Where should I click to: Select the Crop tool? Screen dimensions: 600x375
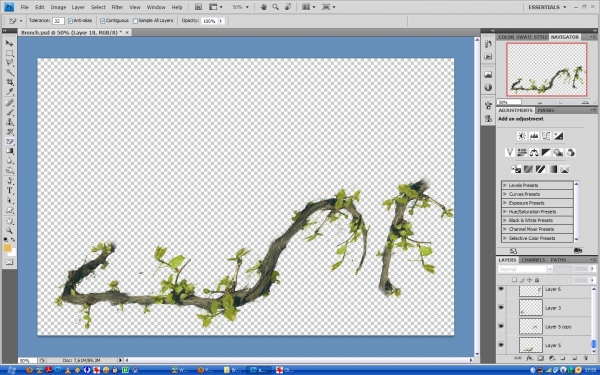(10, 82)
